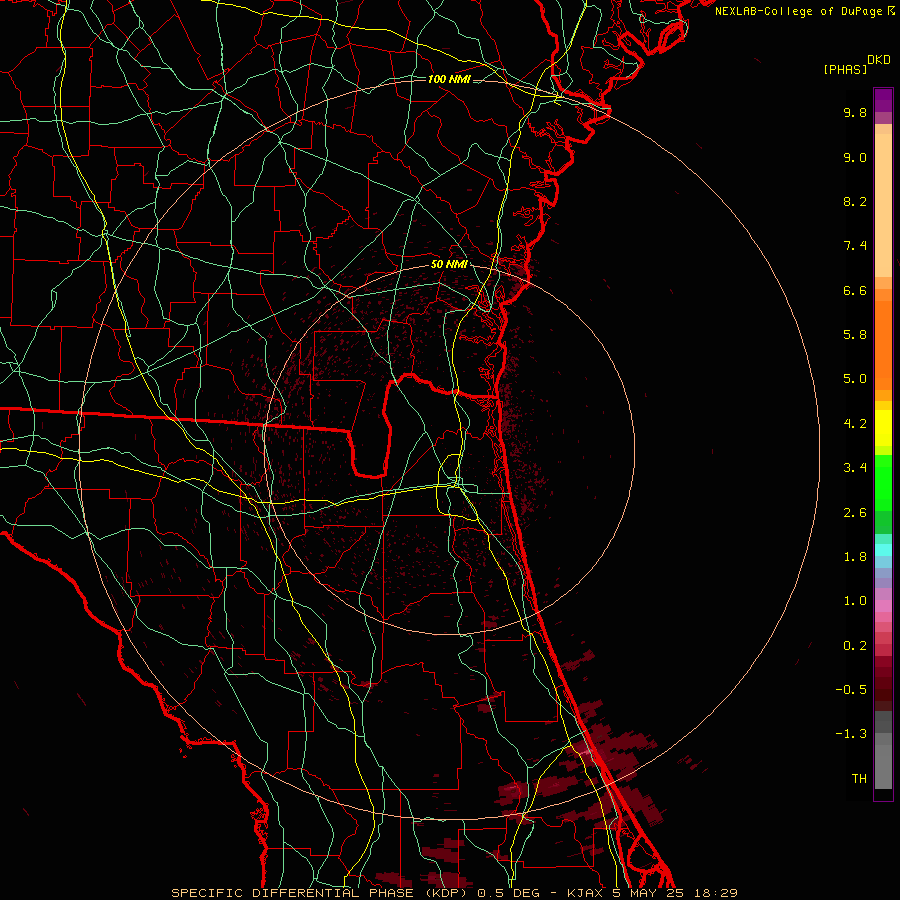This screenshot has width=900, height=900.
Task: Click the 7.4 scale value
Action: pos(855,246)
